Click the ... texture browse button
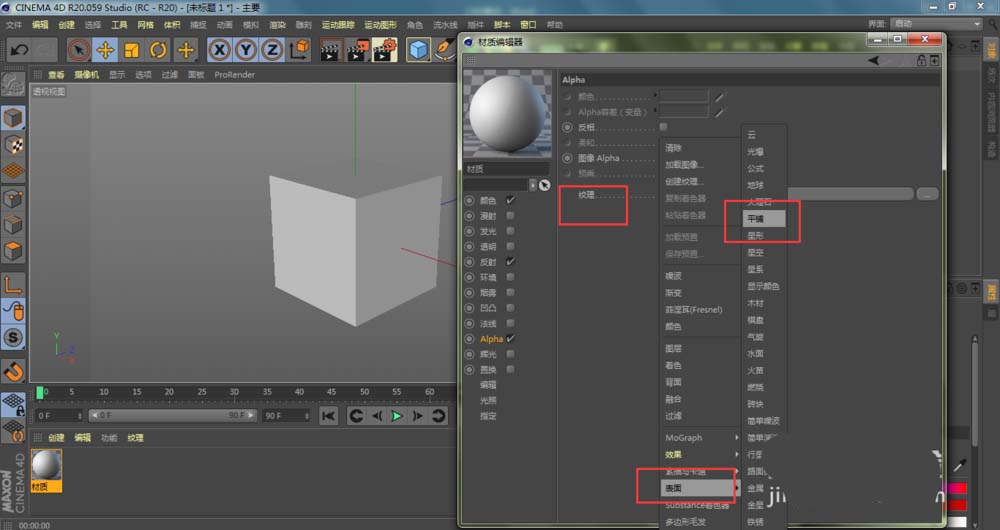This screenshot has height=530, width=1000. point(927,194)
